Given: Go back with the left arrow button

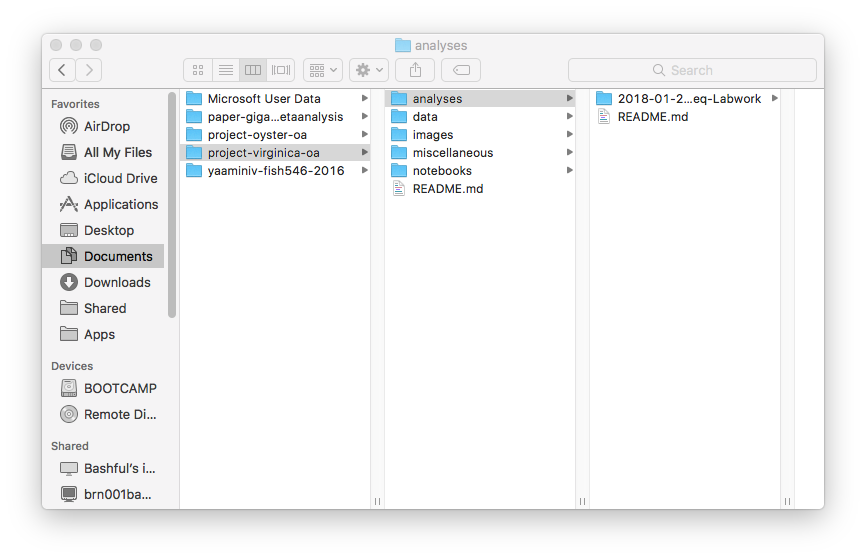Looking at the screenshot, I should 62,70.
